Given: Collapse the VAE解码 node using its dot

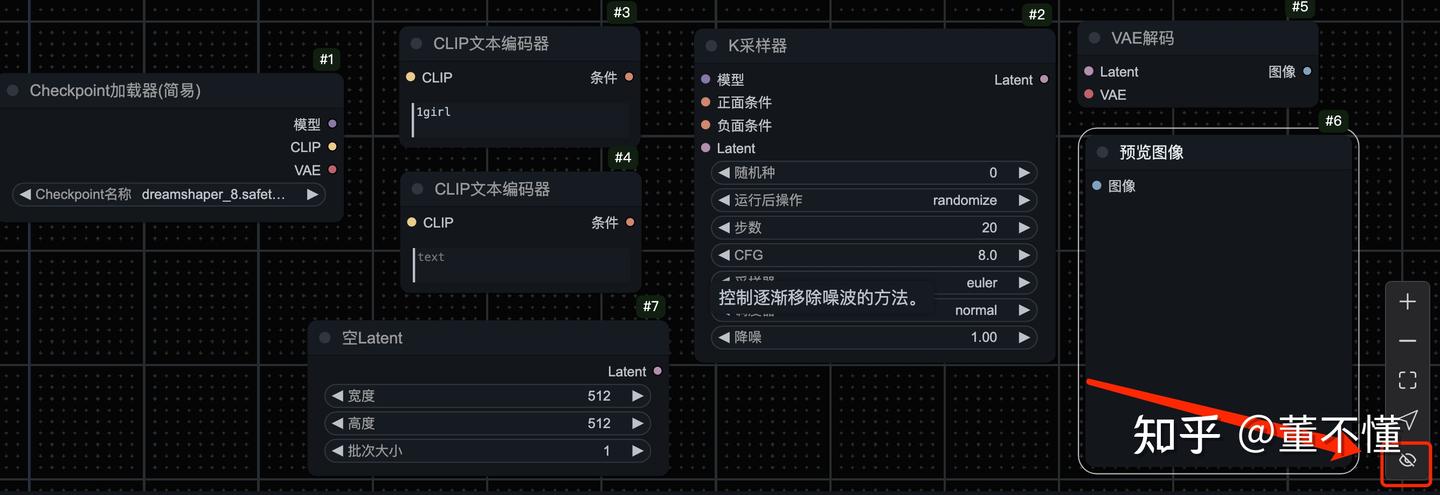Looking at the screenshot, I should pos(1095,38).
